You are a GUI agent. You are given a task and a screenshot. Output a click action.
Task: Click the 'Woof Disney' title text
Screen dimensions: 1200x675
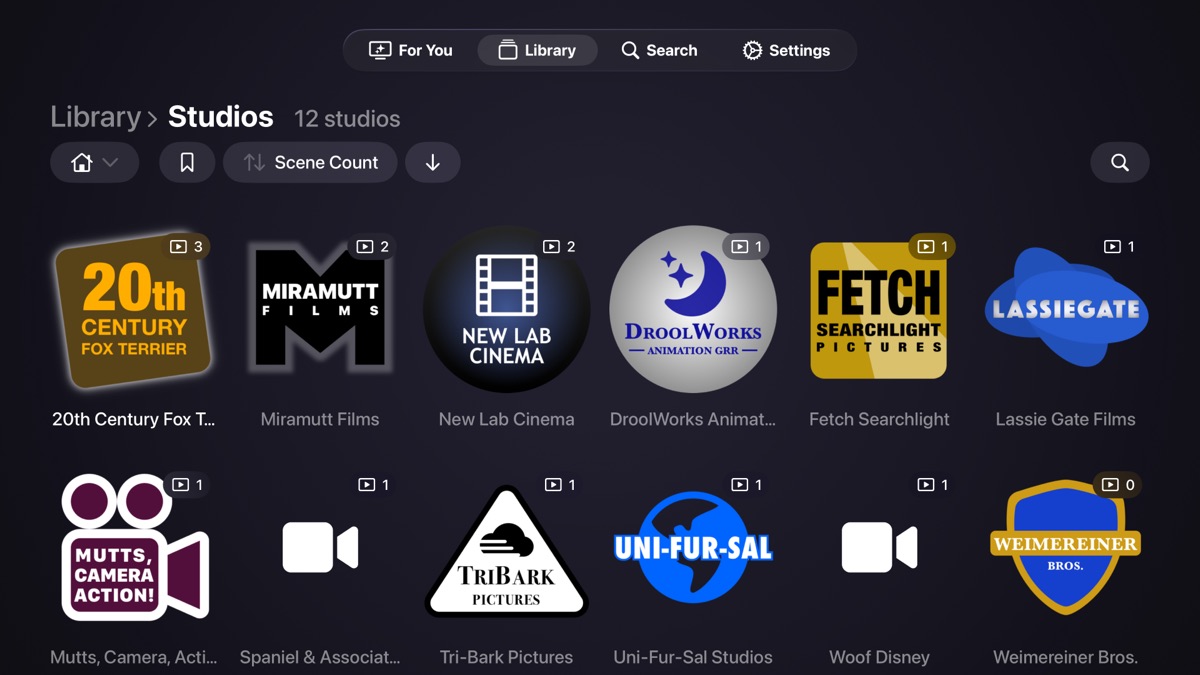point(879,657)
